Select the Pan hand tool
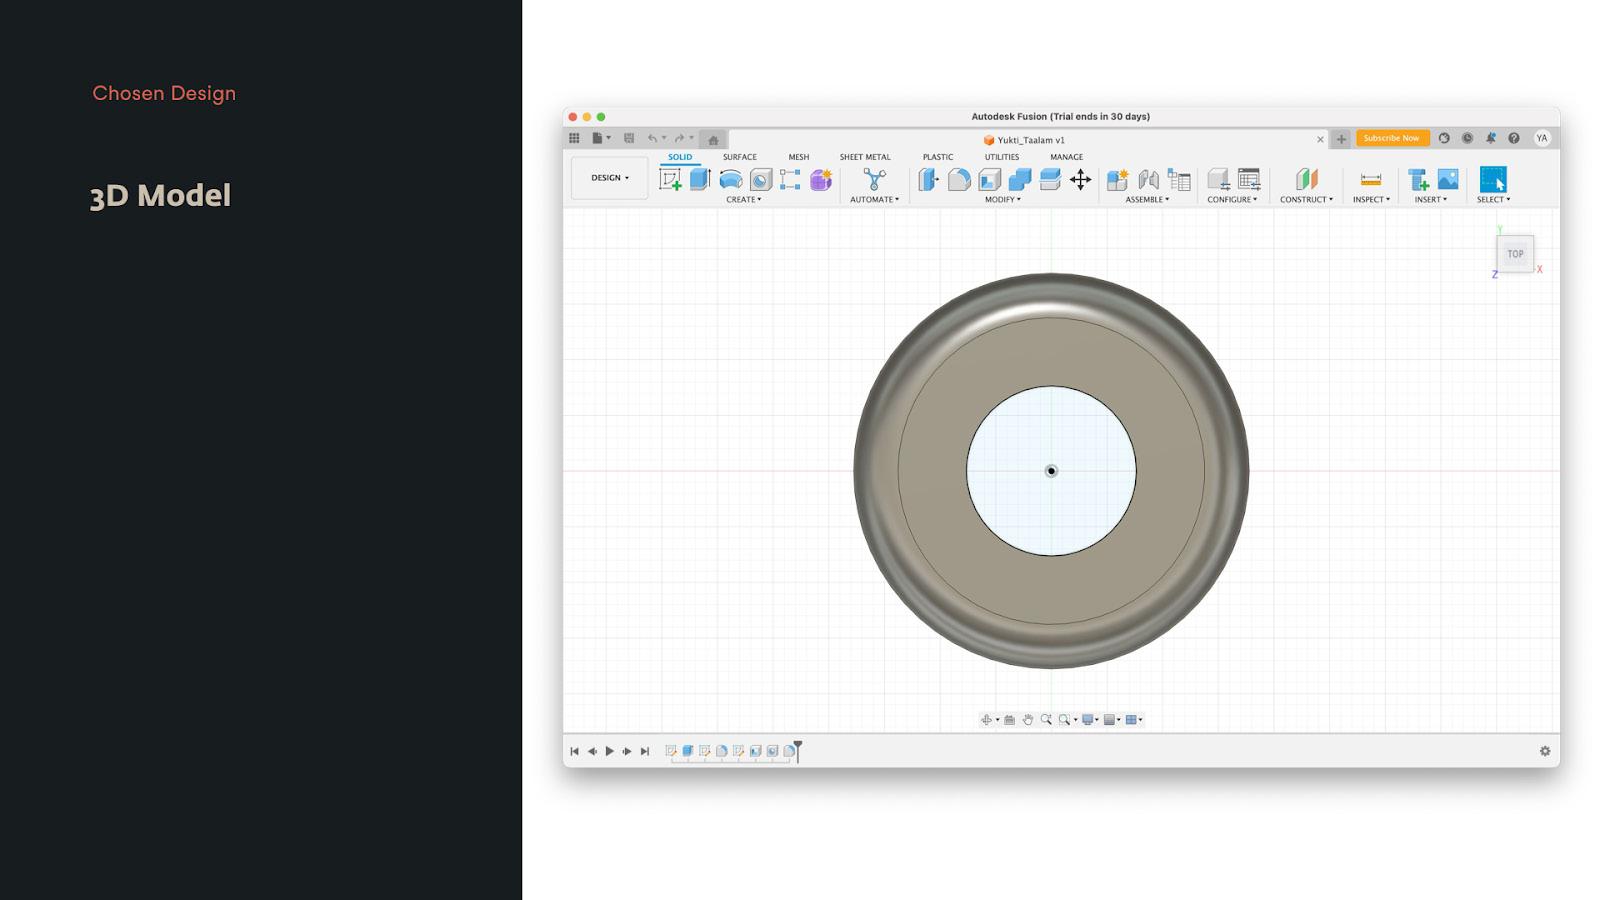The height and width of the screenshot is (900, 1600). [x=1027, y=720]
